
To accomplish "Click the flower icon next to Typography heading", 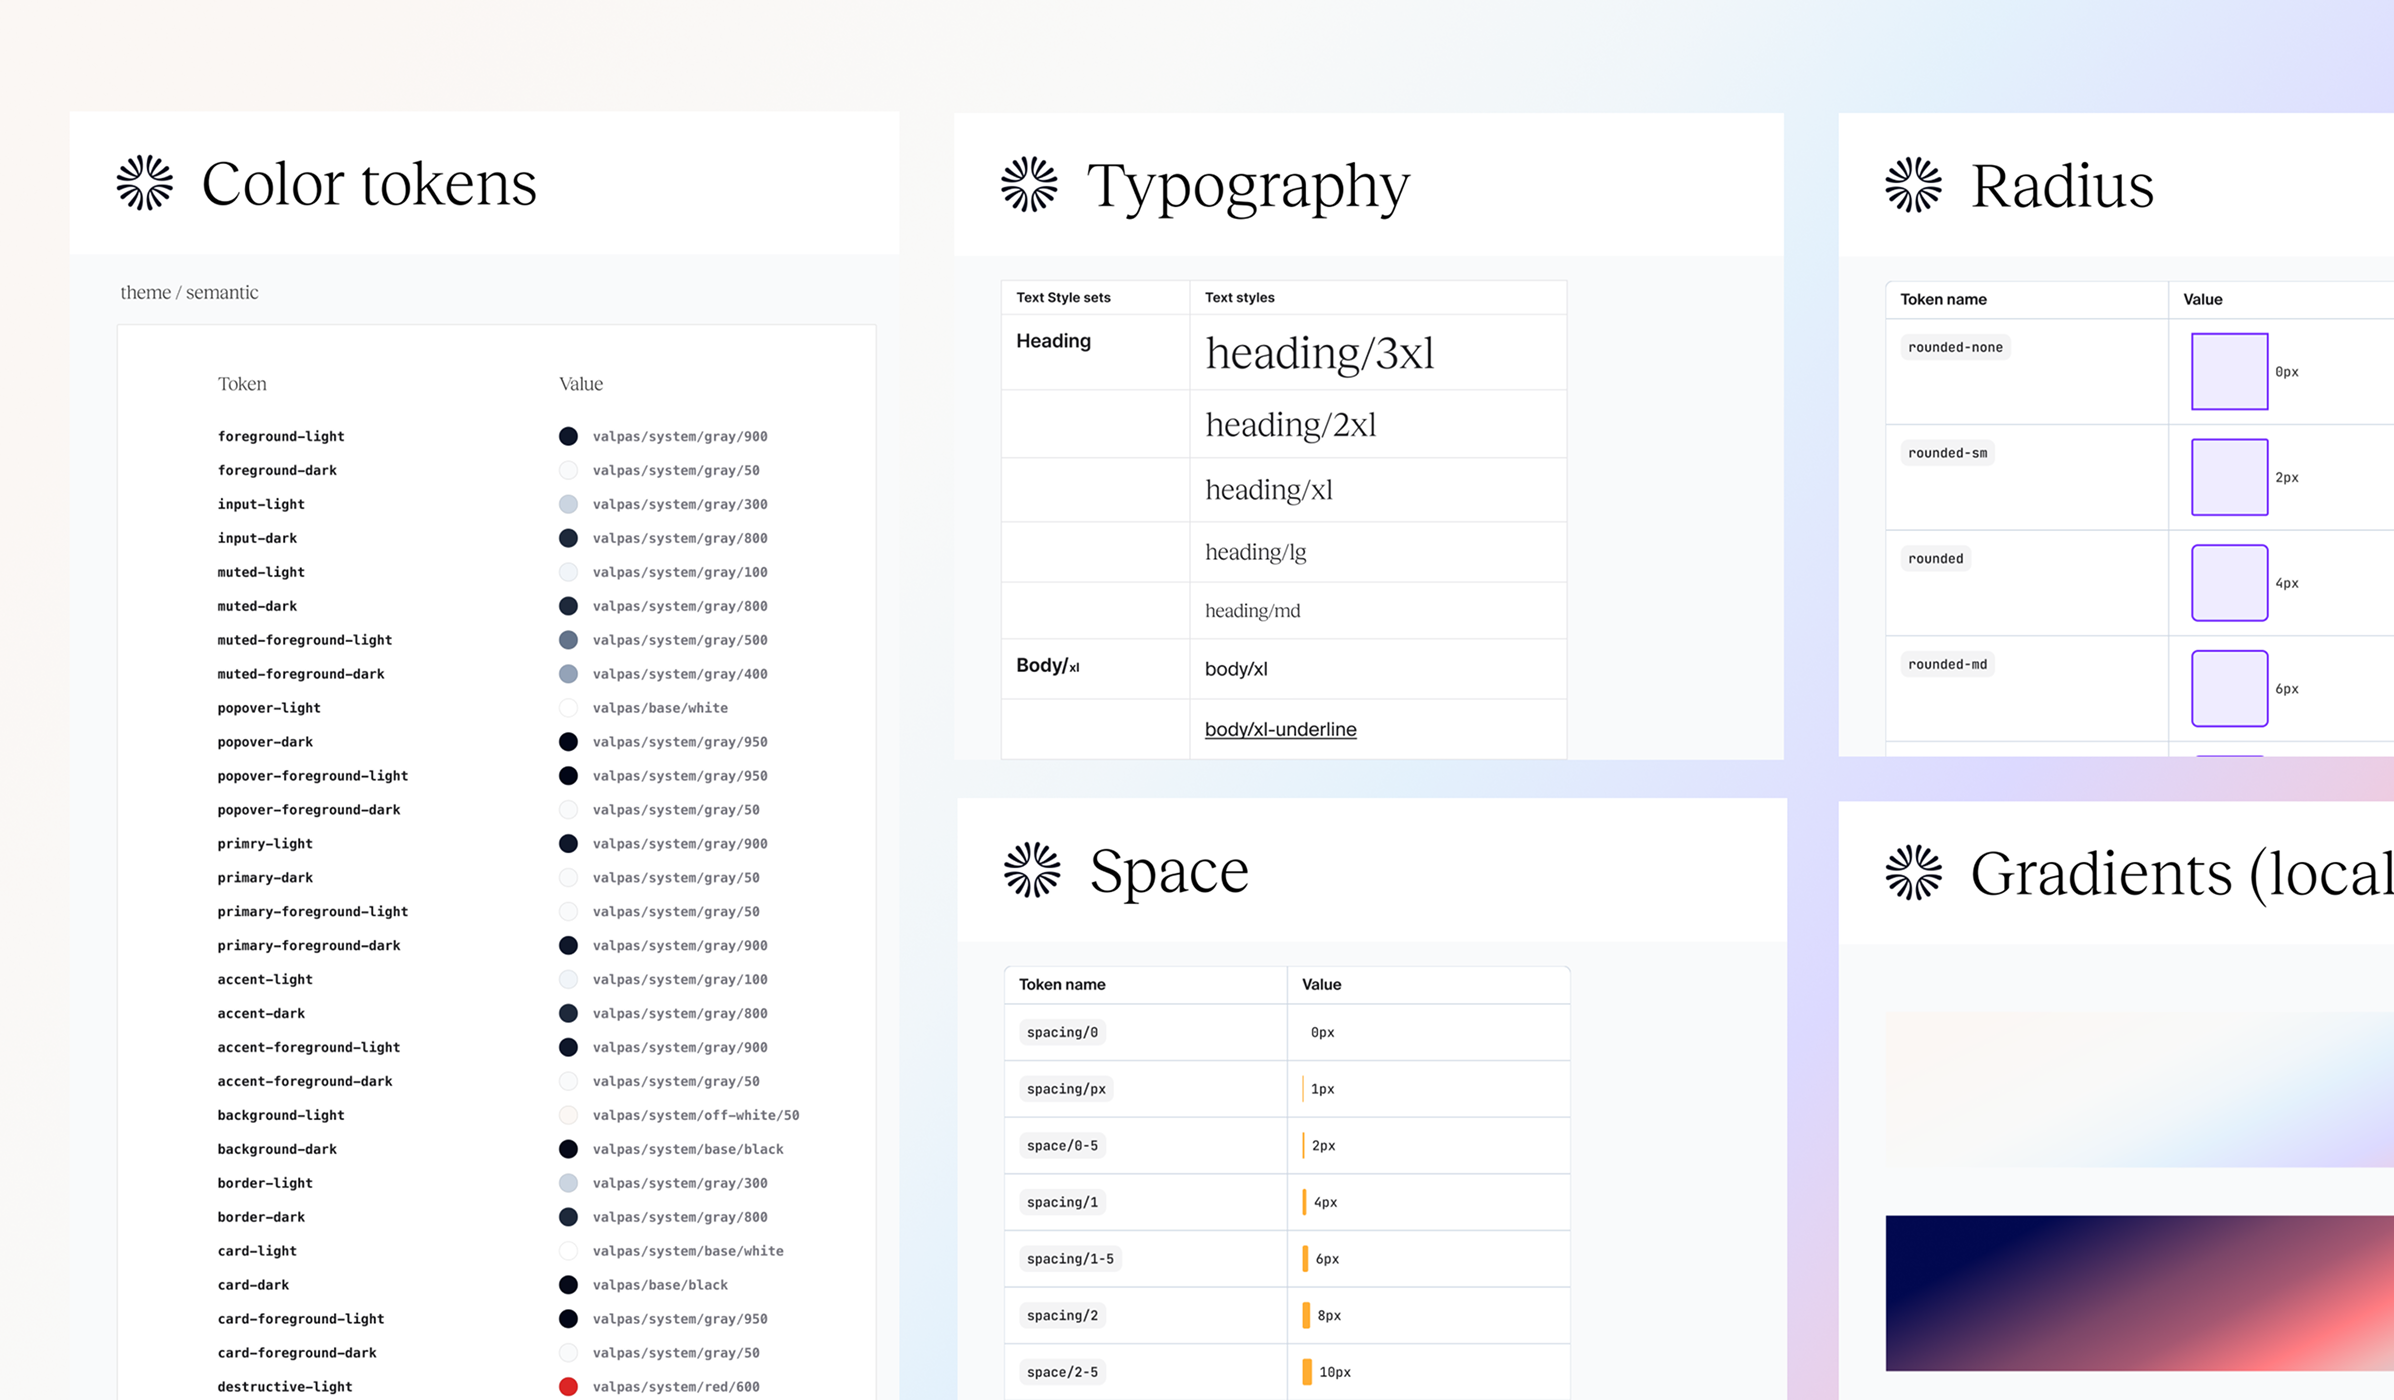I will click(x=1029, y=185).
